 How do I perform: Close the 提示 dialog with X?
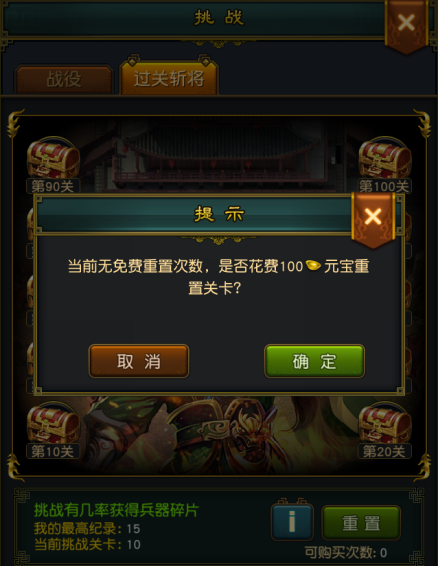pos(373,218)
